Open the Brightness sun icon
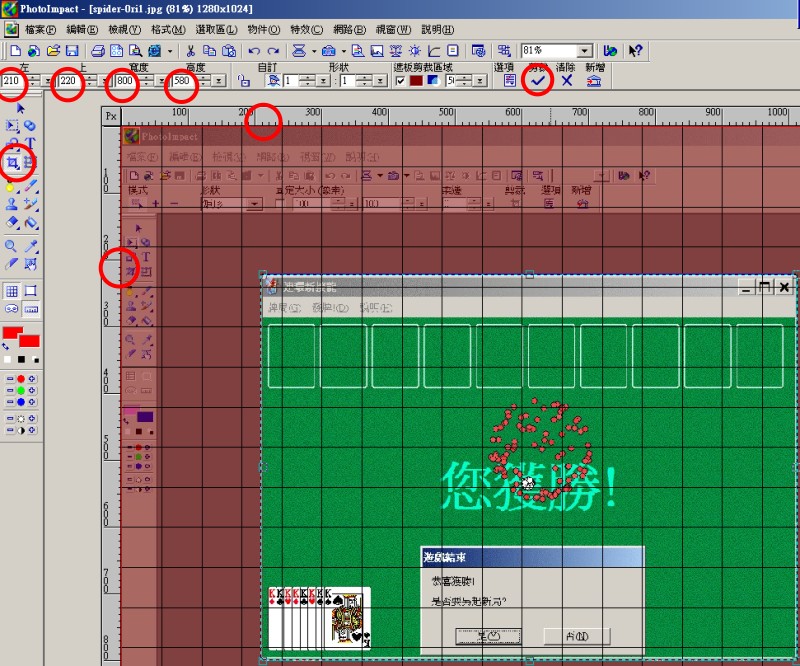 (x=415, y=51)
